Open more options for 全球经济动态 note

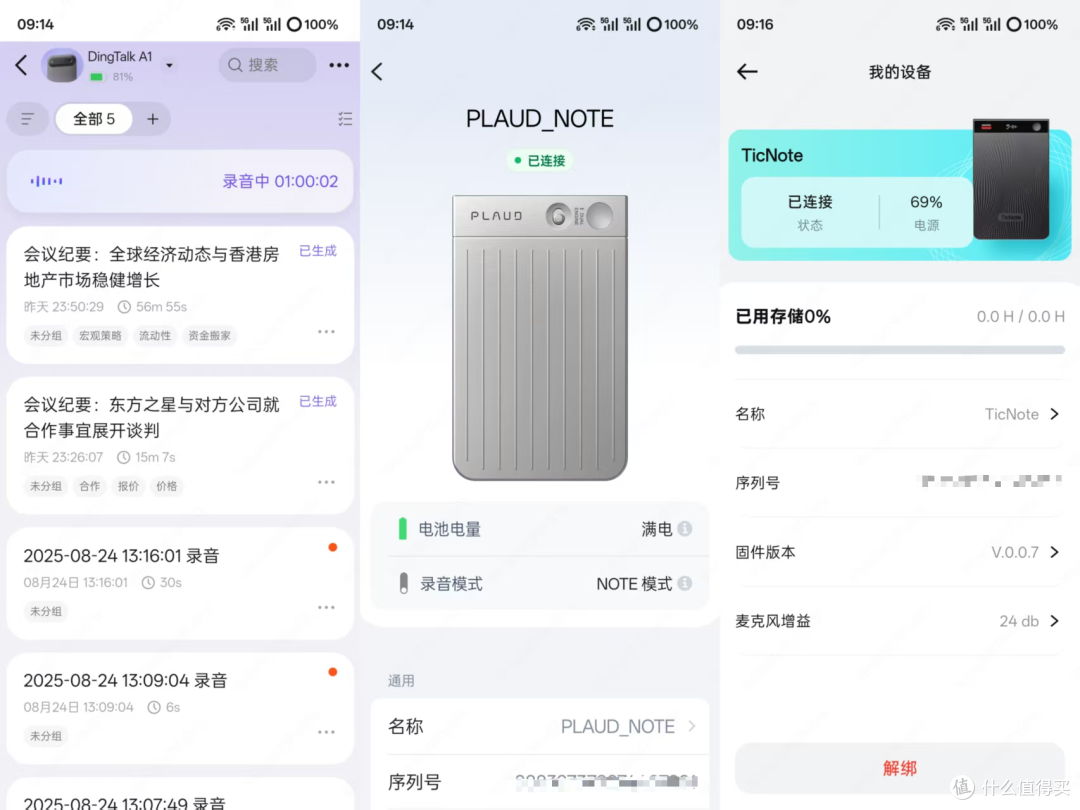(x=326, y=332)
